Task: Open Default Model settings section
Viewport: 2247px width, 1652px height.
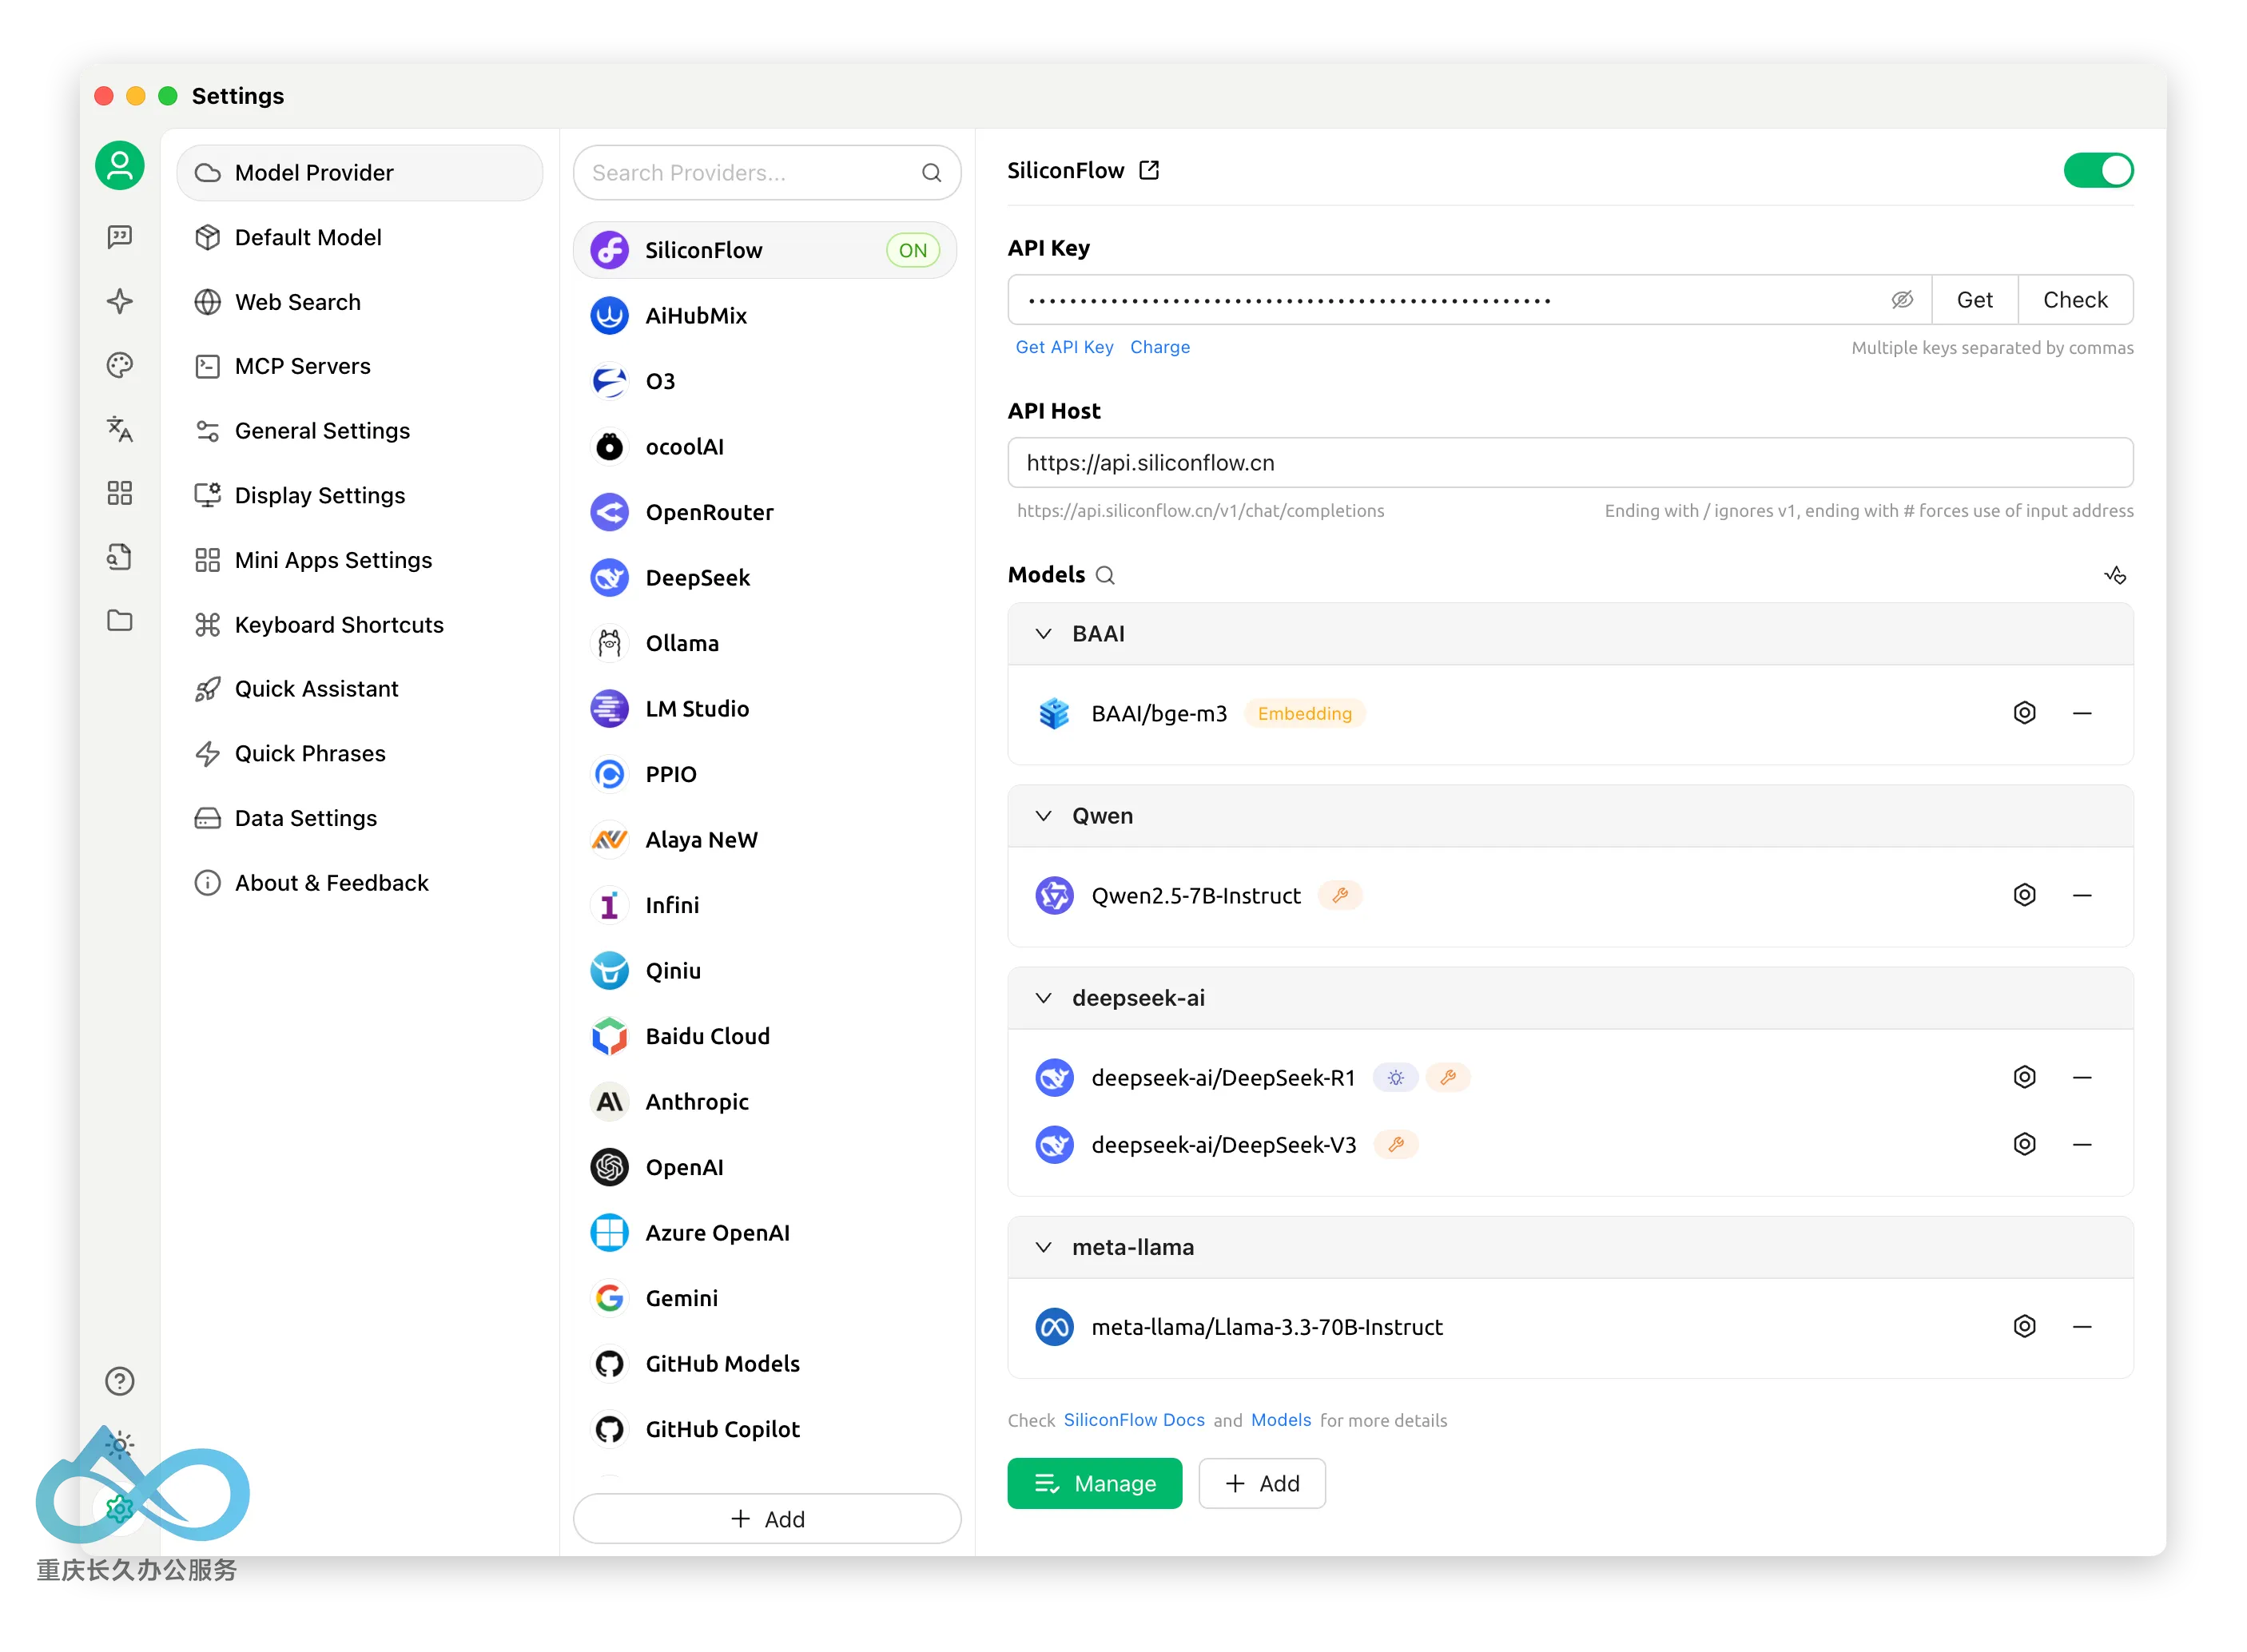Action: click(360, 237)
